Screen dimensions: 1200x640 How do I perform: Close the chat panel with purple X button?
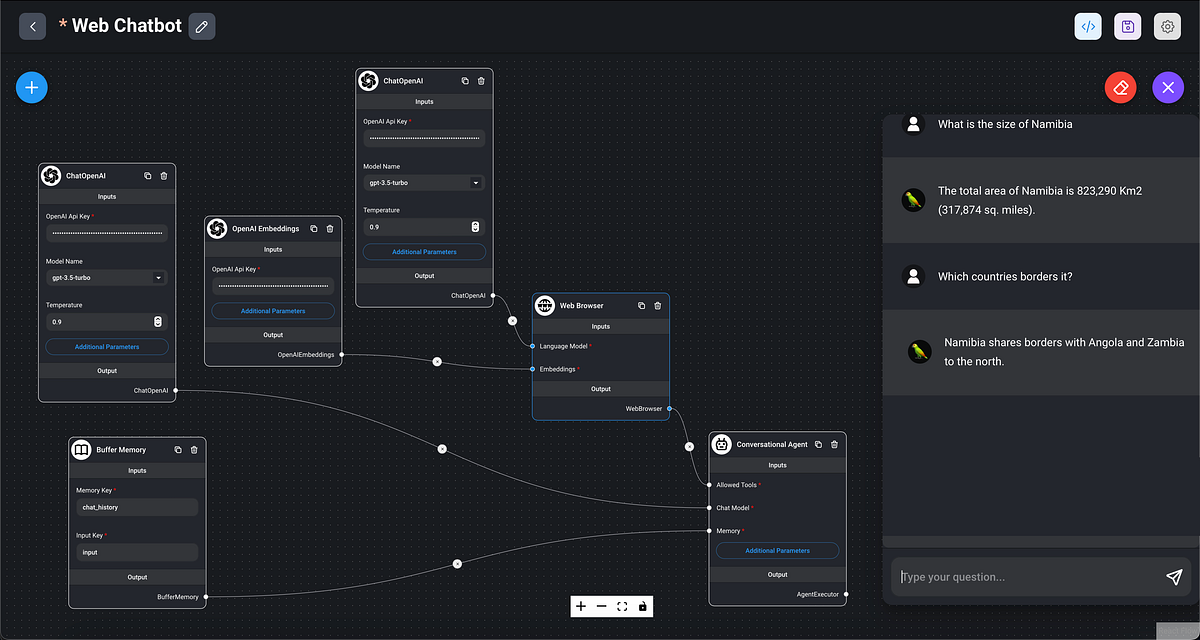coord(1167,87)
